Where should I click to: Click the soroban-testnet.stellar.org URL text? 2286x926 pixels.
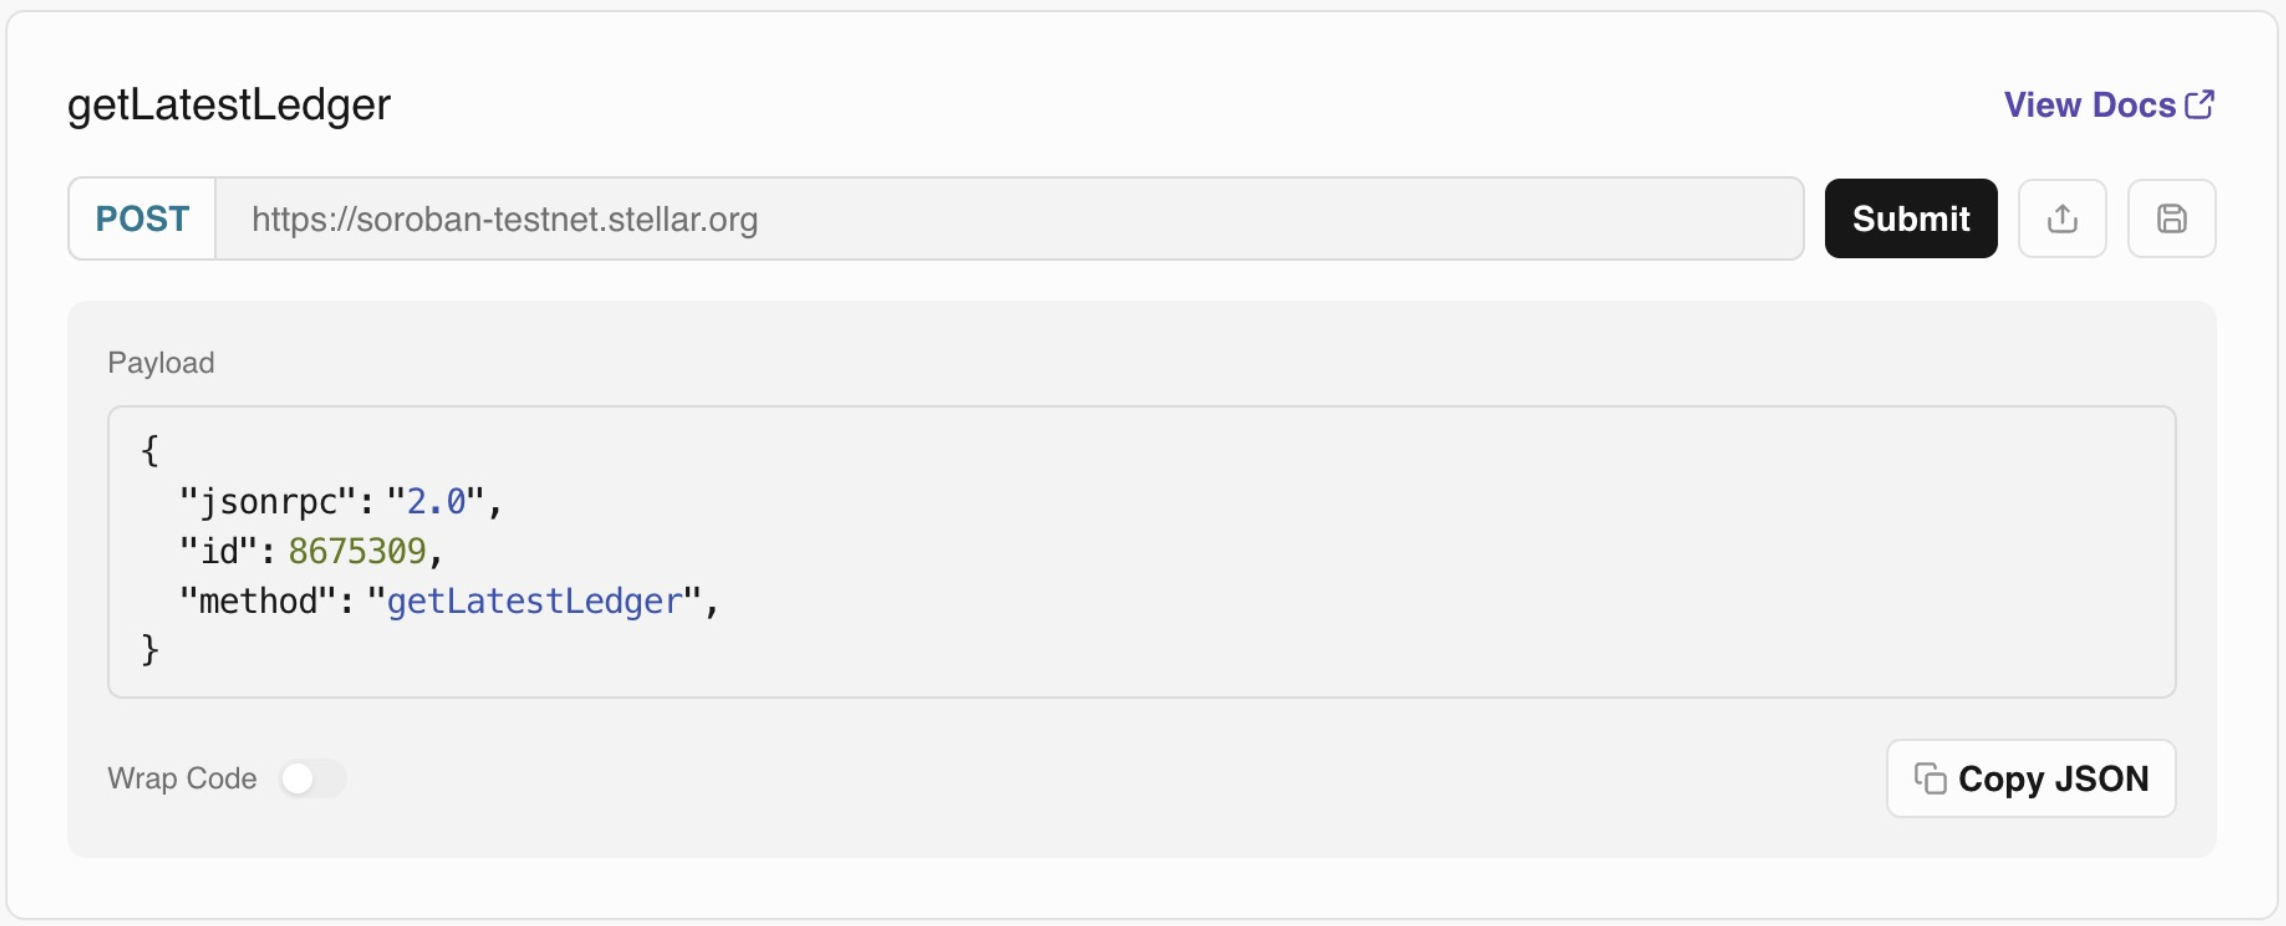[504, 219]
